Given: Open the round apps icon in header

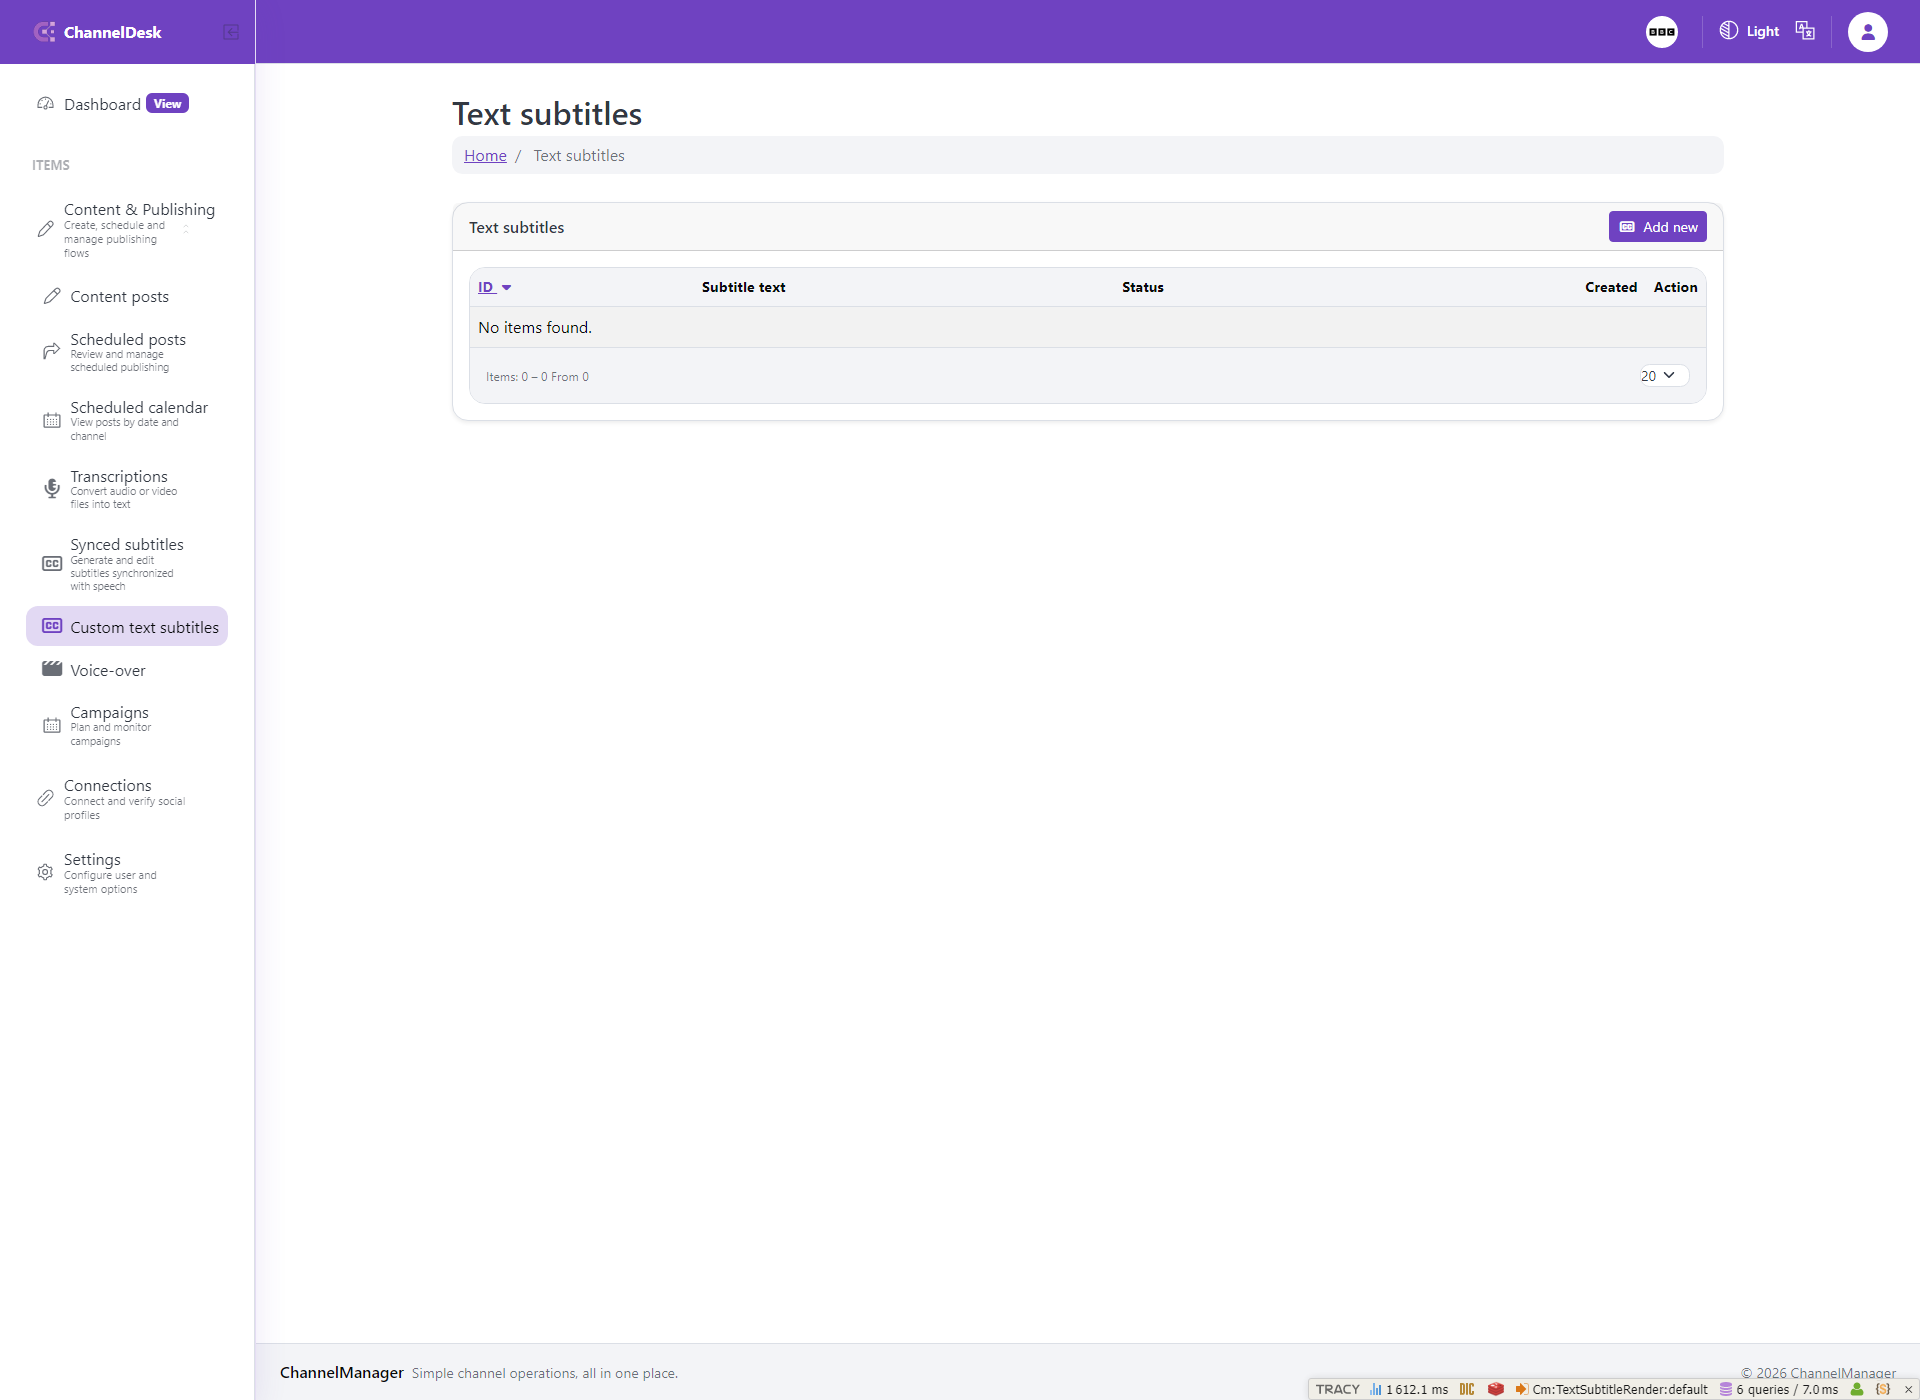Looking at the screenshot, I should (x=1662, y=32).
